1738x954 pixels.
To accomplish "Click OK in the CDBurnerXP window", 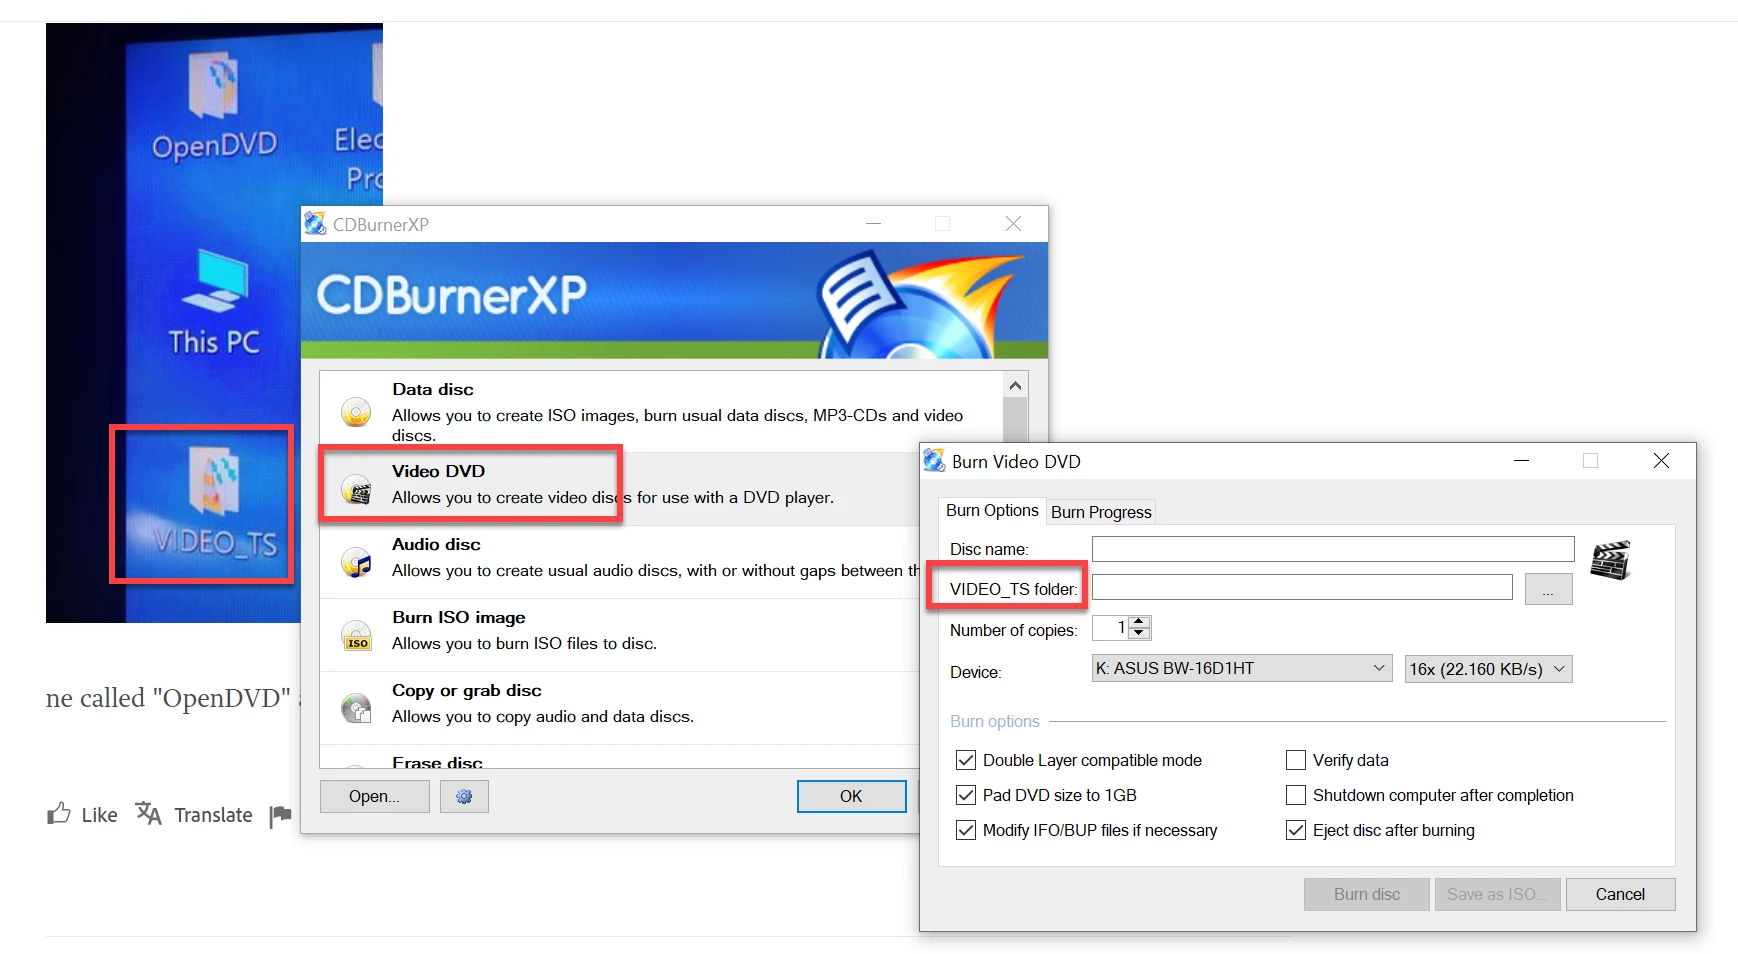I will (x=851, y=796).
